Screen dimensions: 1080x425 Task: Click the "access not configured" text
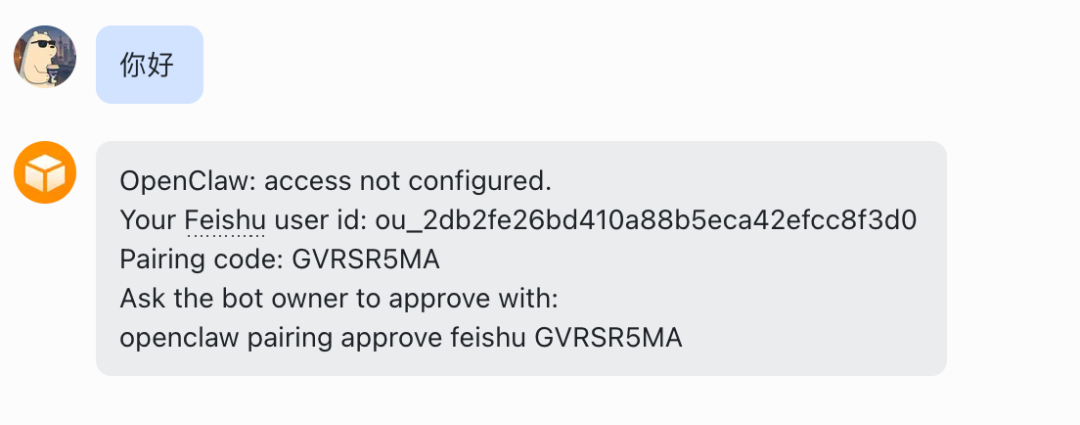407,182
